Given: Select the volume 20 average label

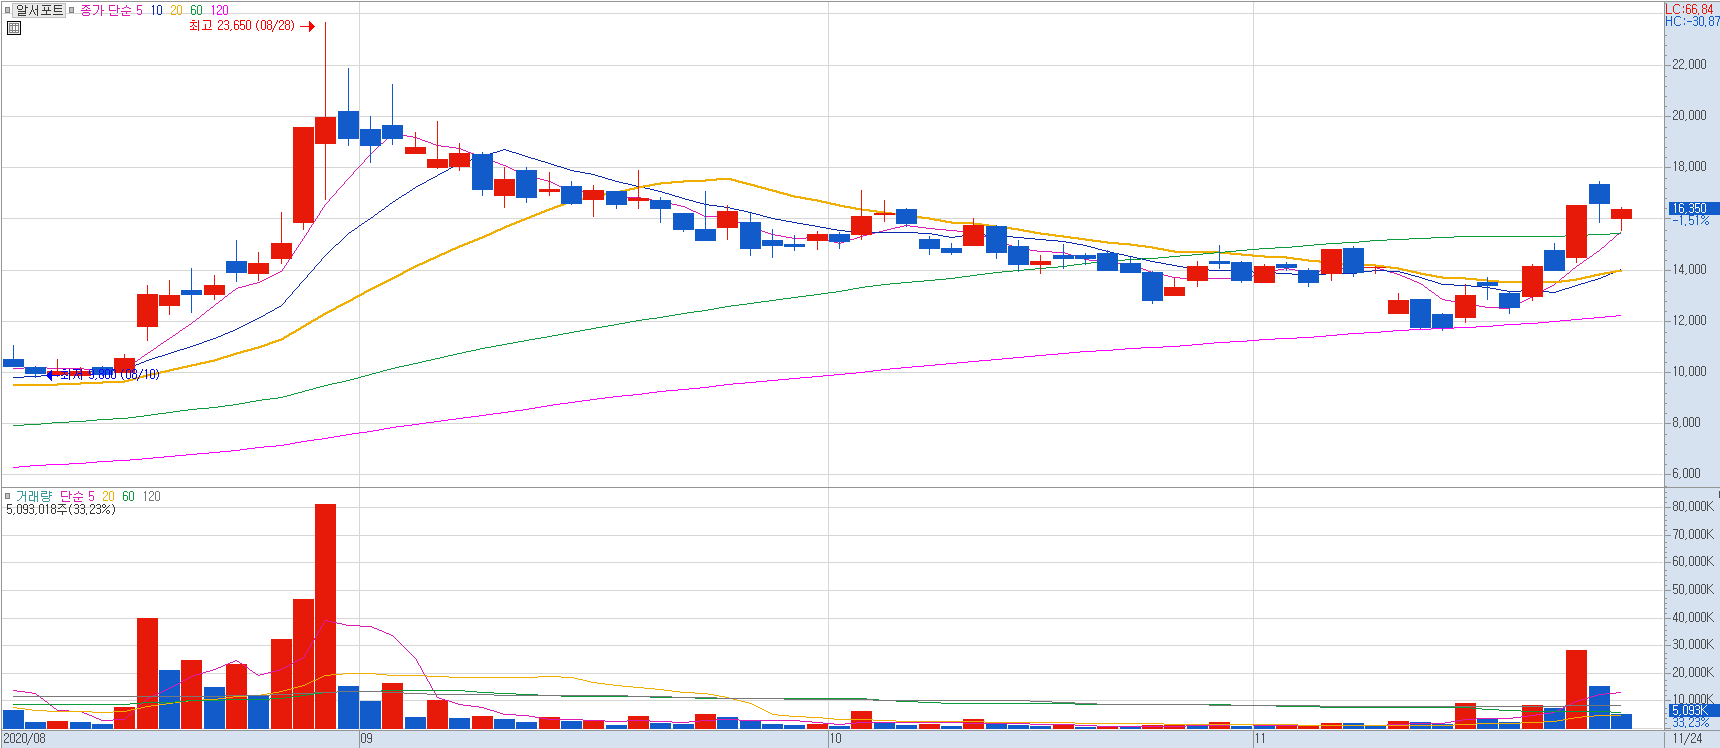Looking at the screenshot, I should pos(108,496).
